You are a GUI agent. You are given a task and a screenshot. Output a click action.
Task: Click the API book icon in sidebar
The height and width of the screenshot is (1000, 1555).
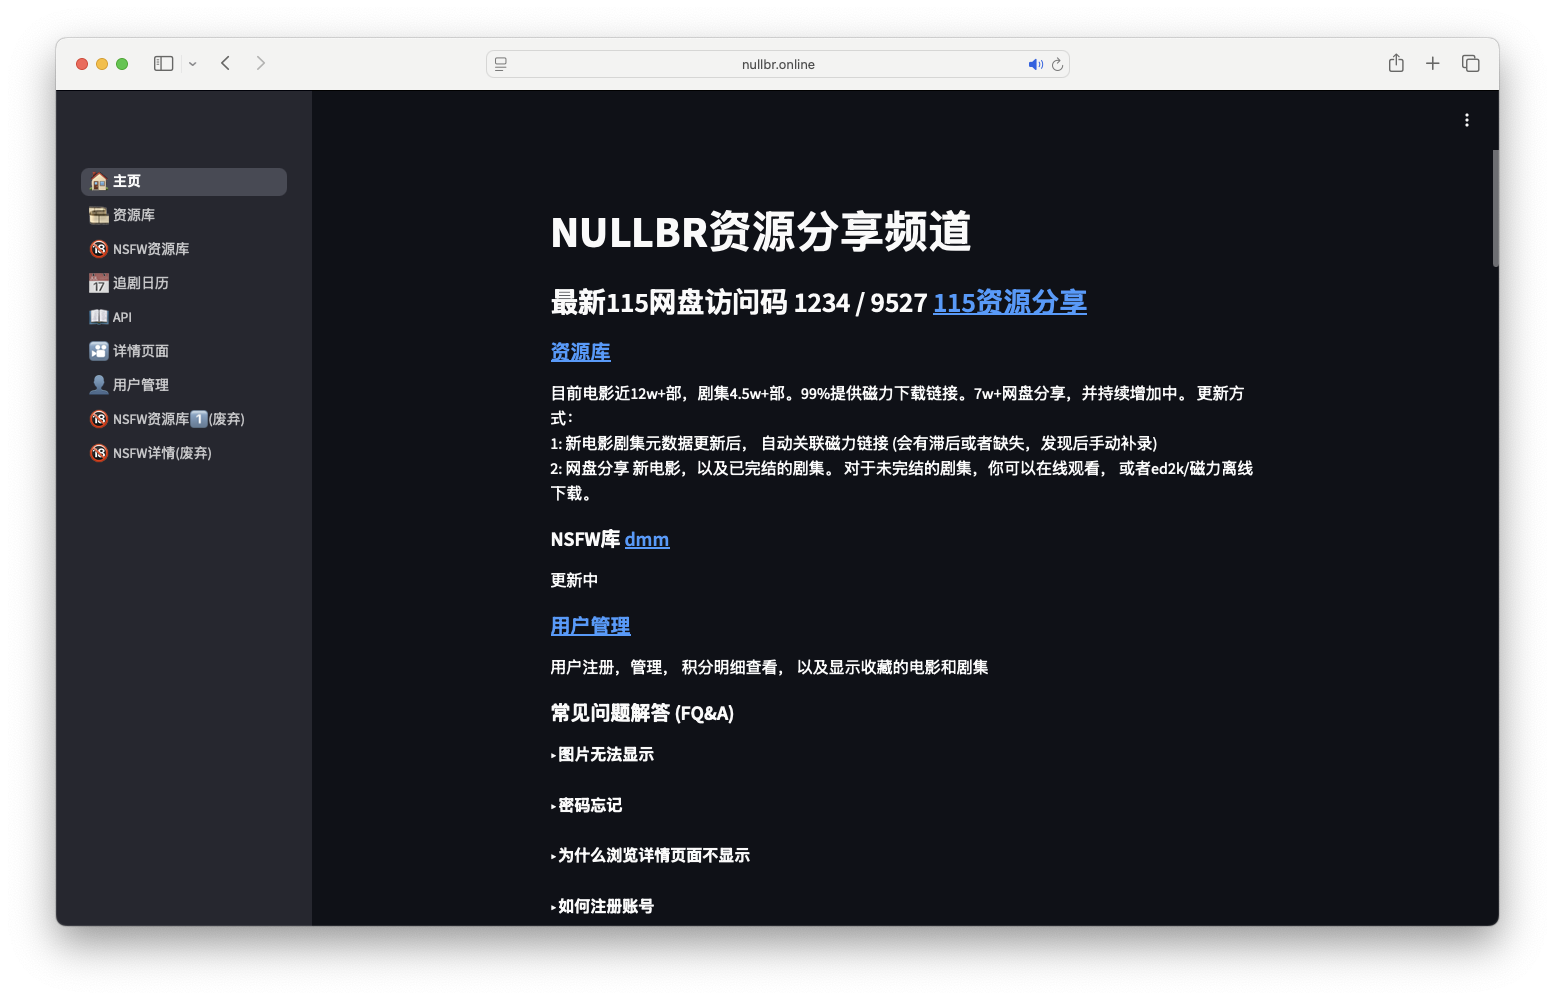[98, 316]
